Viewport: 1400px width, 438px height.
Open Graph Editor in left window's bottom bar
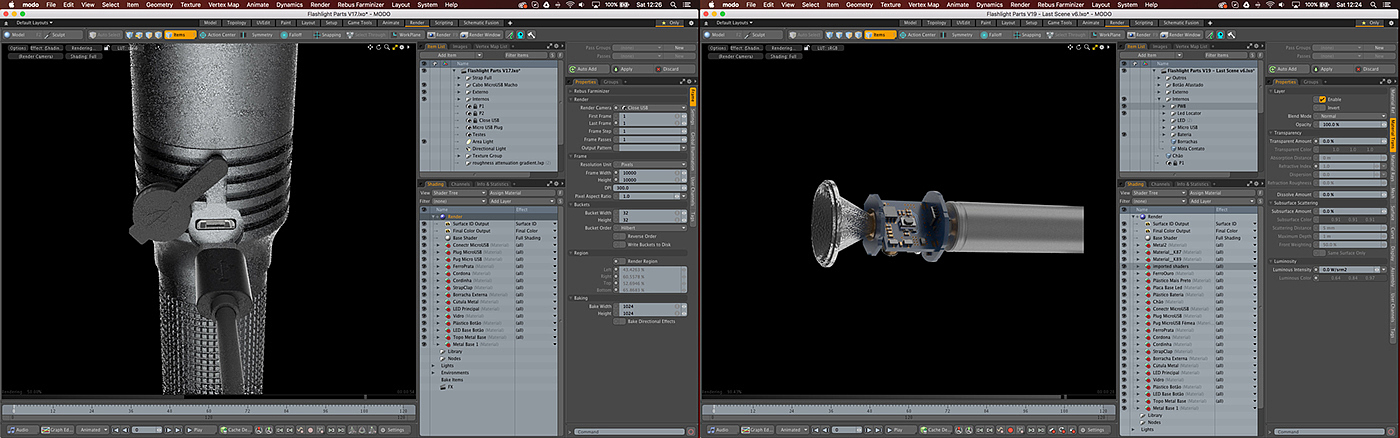(x=57, y=429)
